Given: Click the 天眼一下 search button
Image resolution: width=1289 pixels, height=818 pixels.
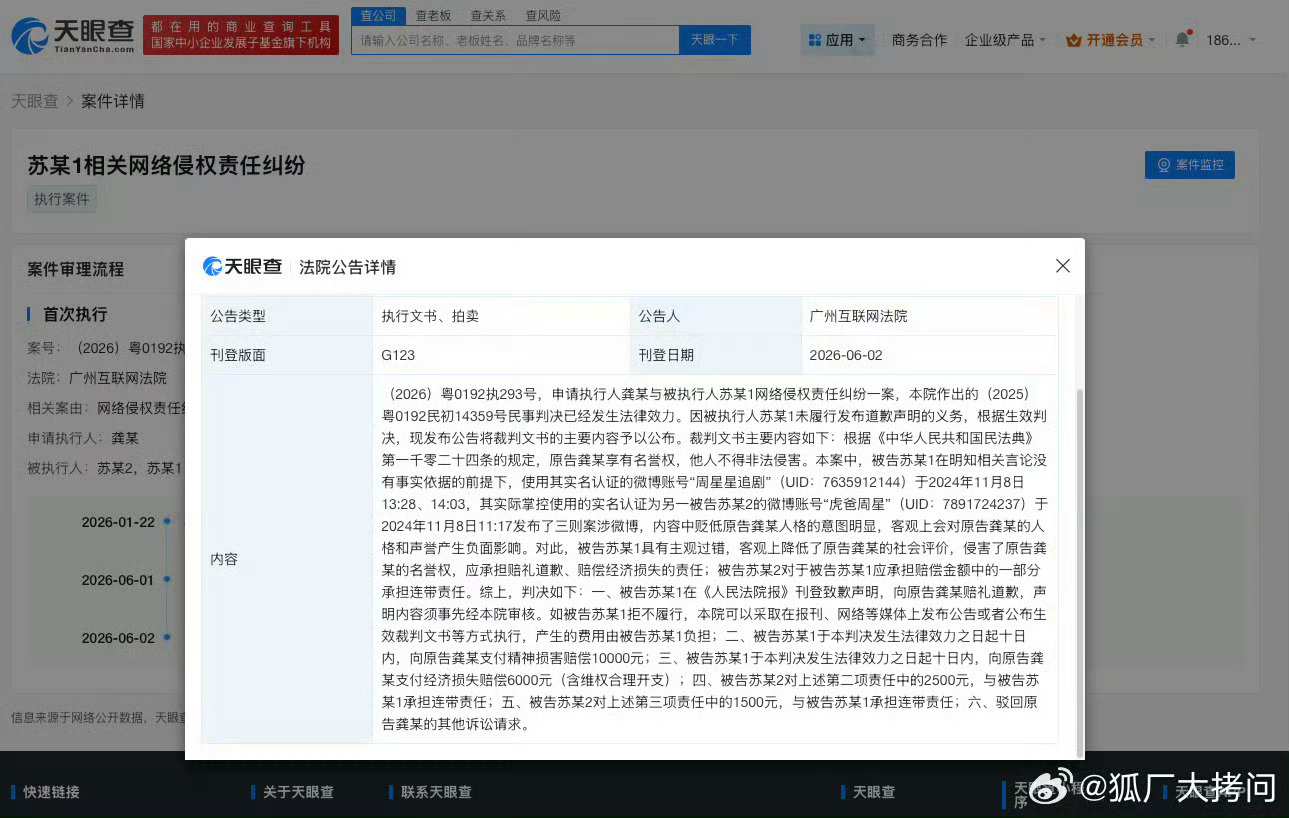Looking at the screenshot, I should [x=715, y=40].
